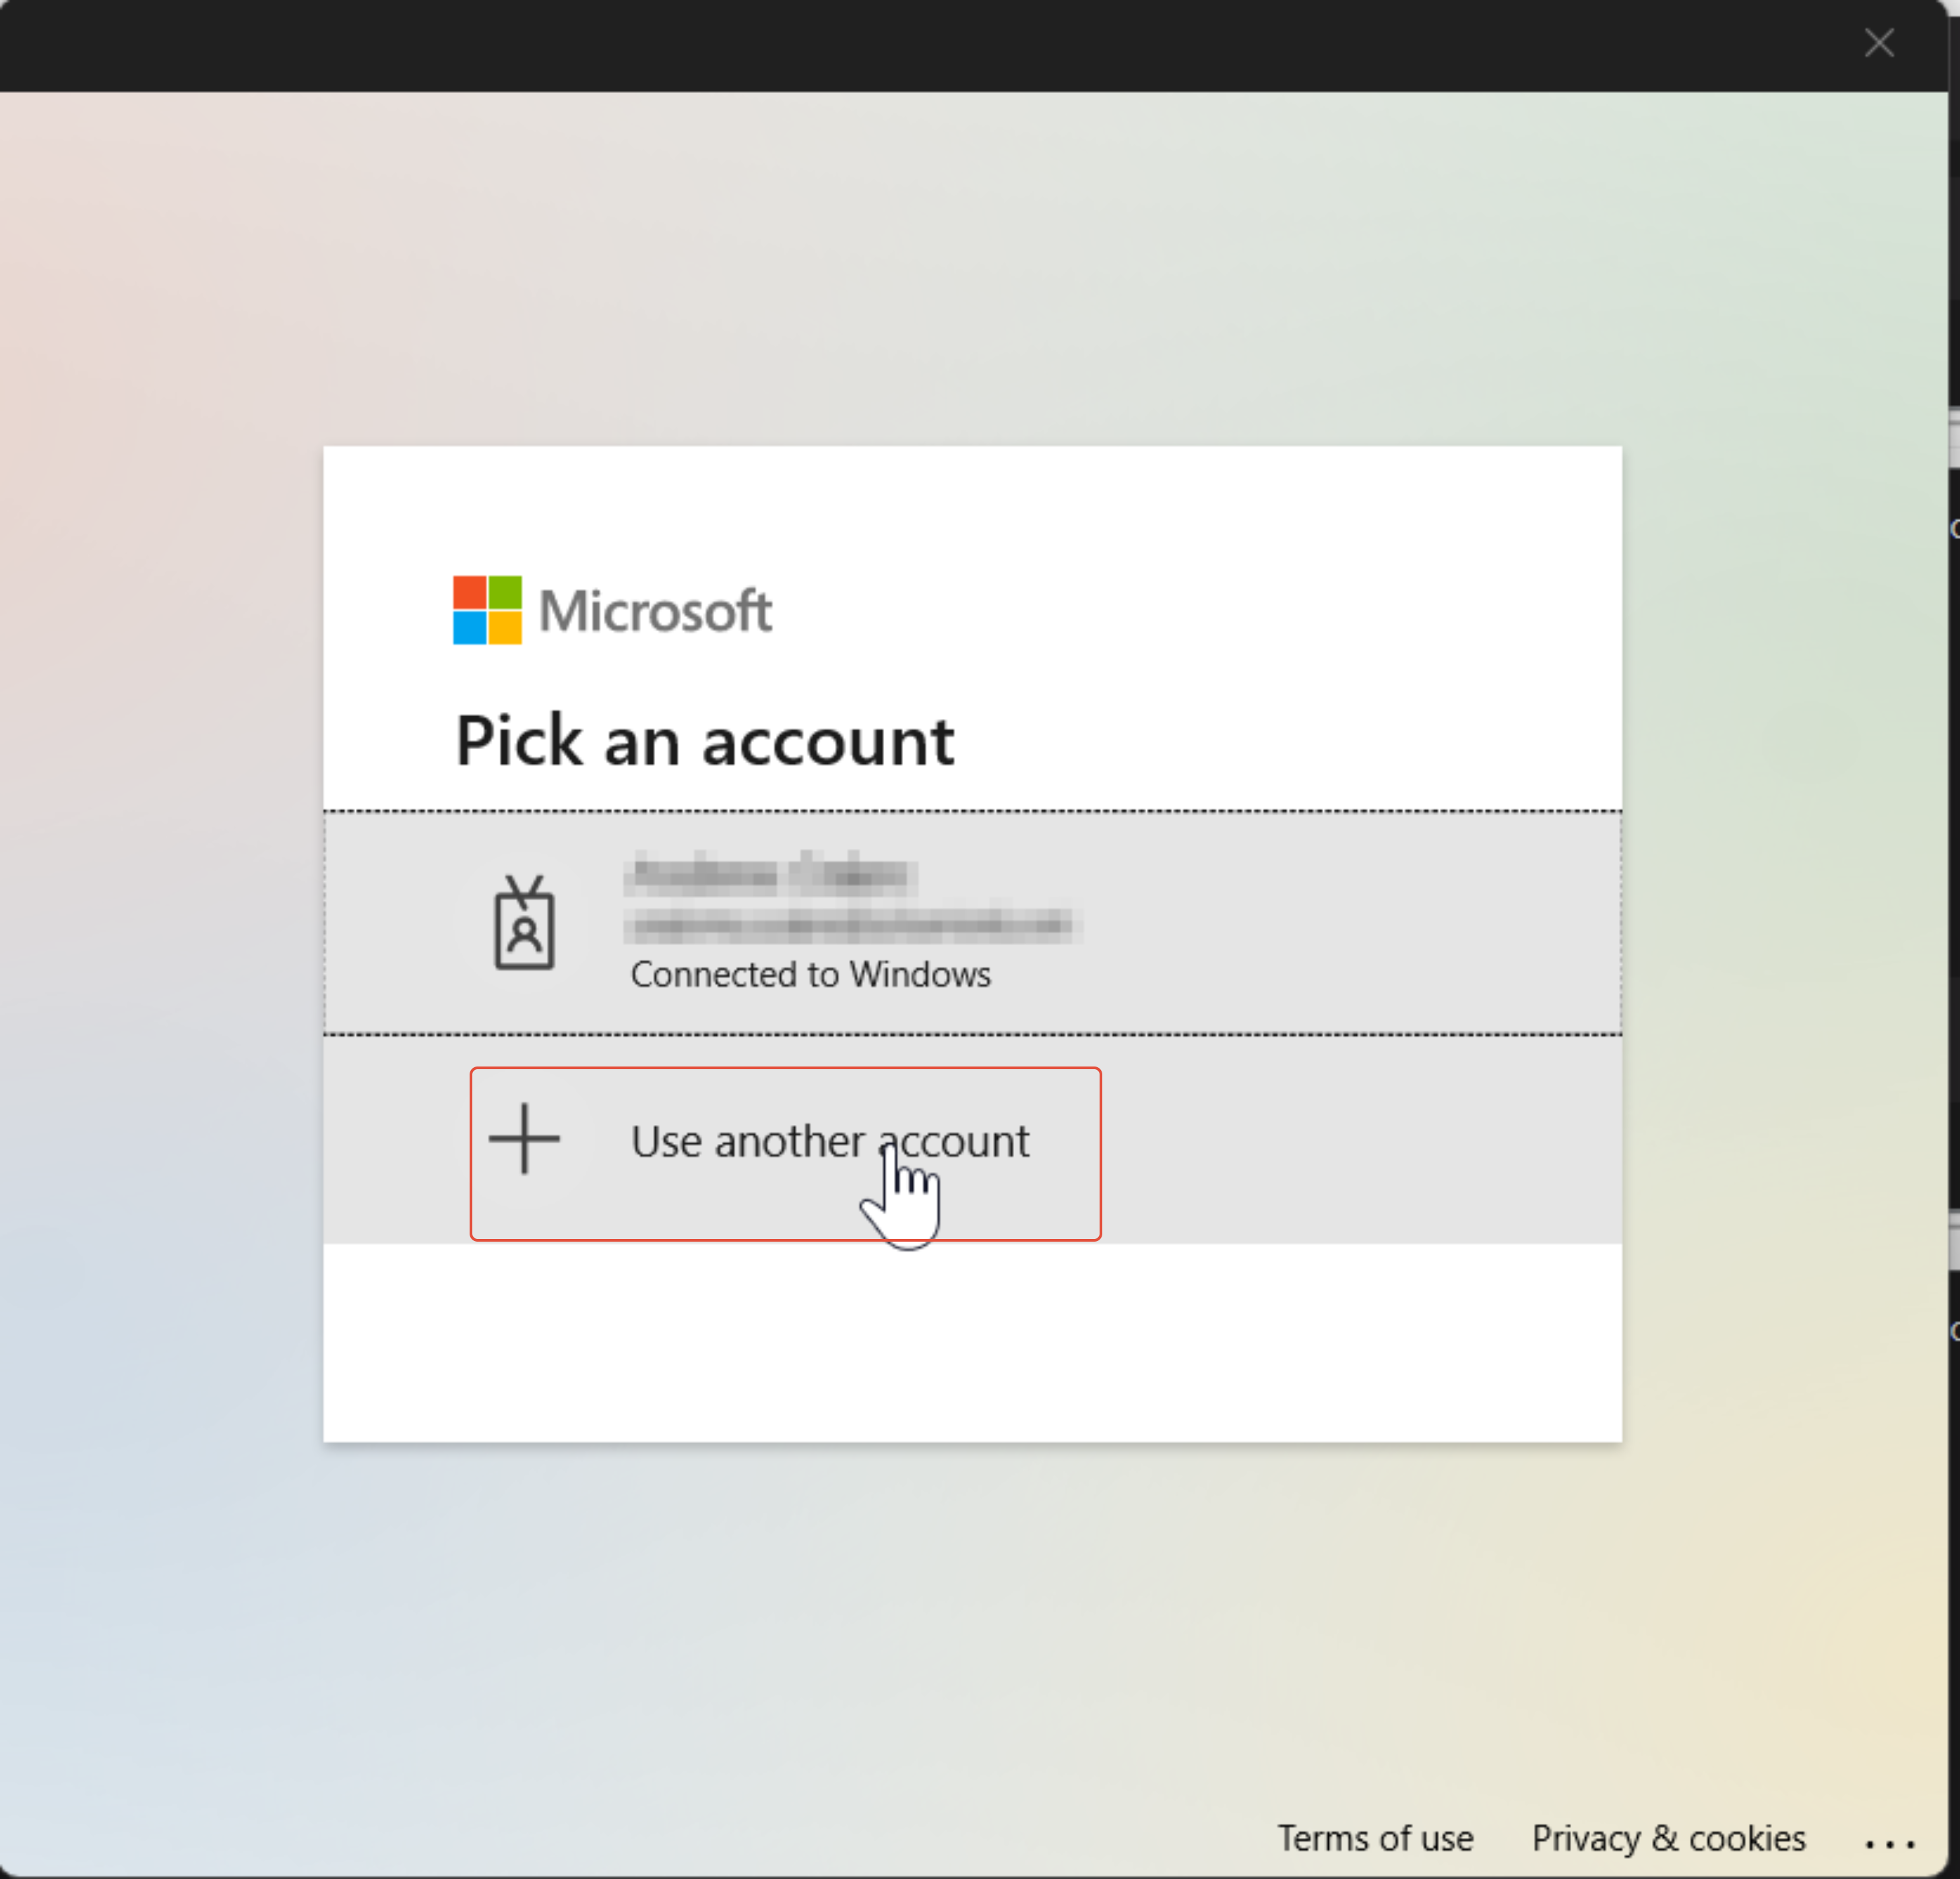The width and height of the screenshot is (1960, 1879).
Task: Close the sign-in window with X
Action: (1879, 43)
